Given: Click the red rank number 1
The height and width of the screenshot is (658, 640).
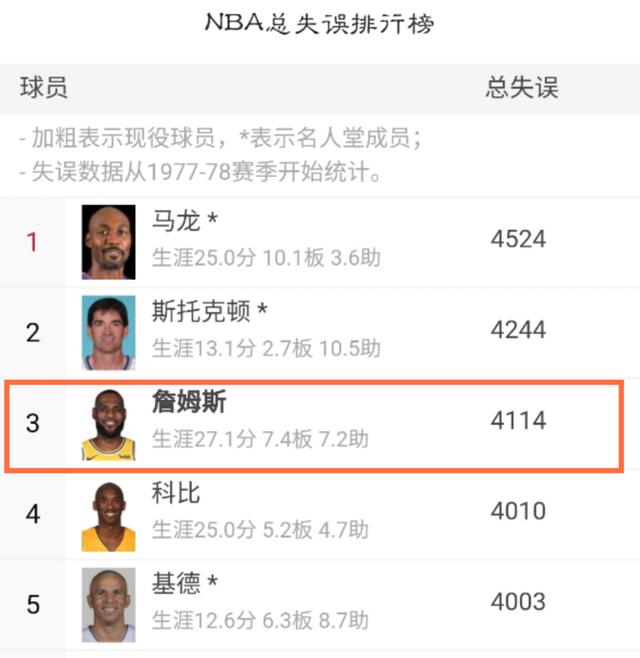Looking at the screenshot, I should pyautogui.click(x=32, y=242).
